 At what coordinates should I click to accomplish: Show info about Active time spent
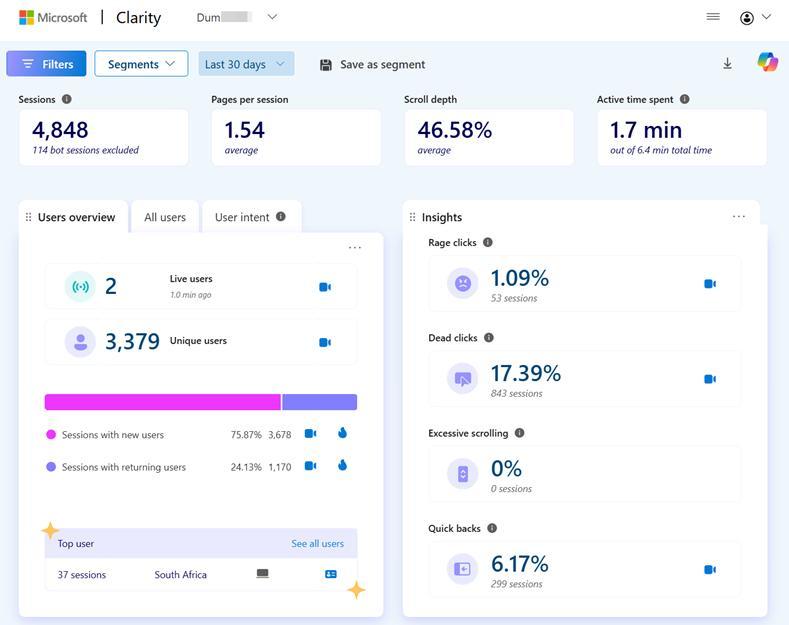pos(684,99)
